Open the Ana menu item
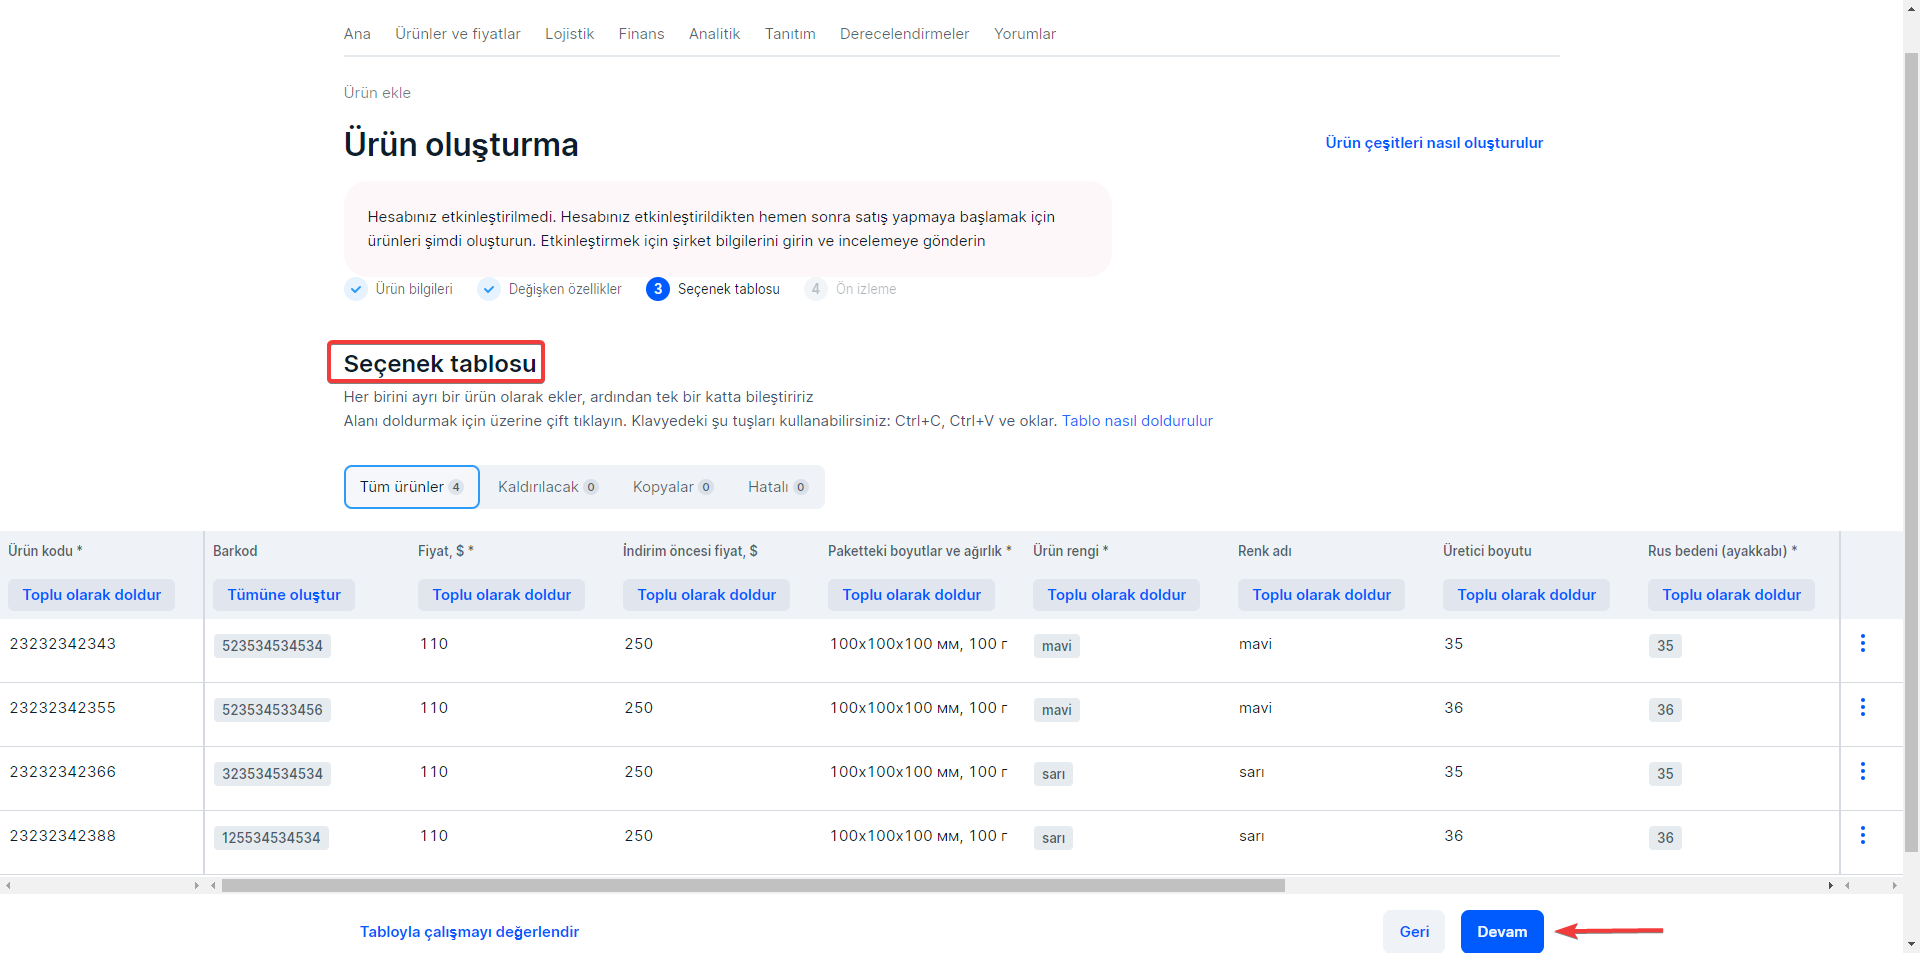Viewport: 1920px width, 953px height. point(357,34)
